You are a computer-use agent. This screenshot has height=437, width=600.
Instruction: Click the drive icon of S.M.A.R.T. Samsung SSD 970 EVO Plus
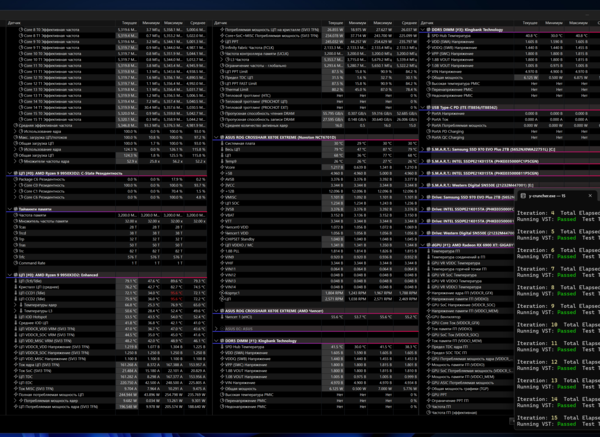coord(429,149)
